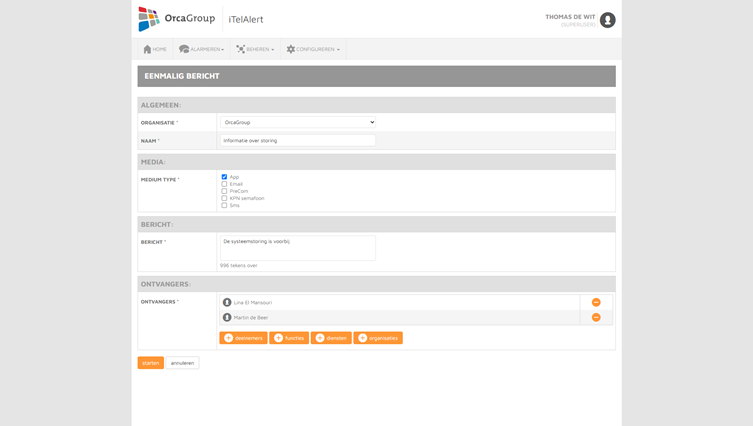Click the '996 tekens over' counter
The image size is (753, 426).
pyautogui.click(x=239, y=265)
